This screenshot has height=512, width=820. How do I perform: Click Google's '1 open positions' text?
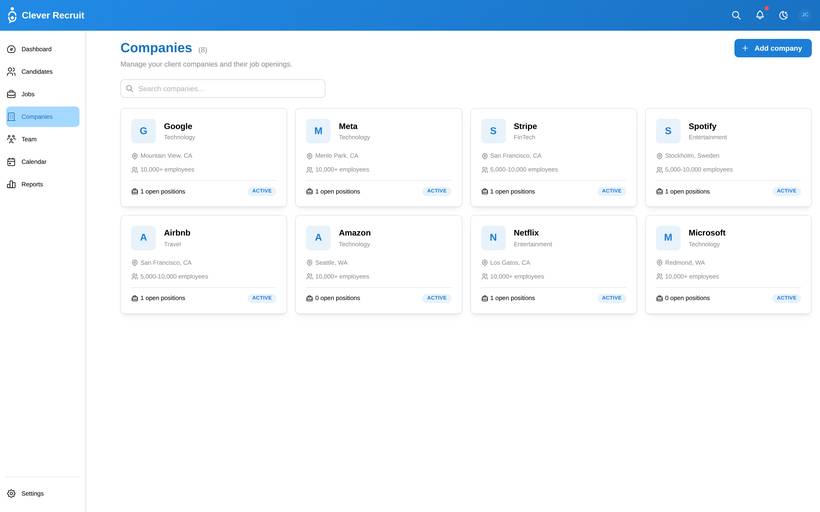pyautogui.click(x=163, y=191)
